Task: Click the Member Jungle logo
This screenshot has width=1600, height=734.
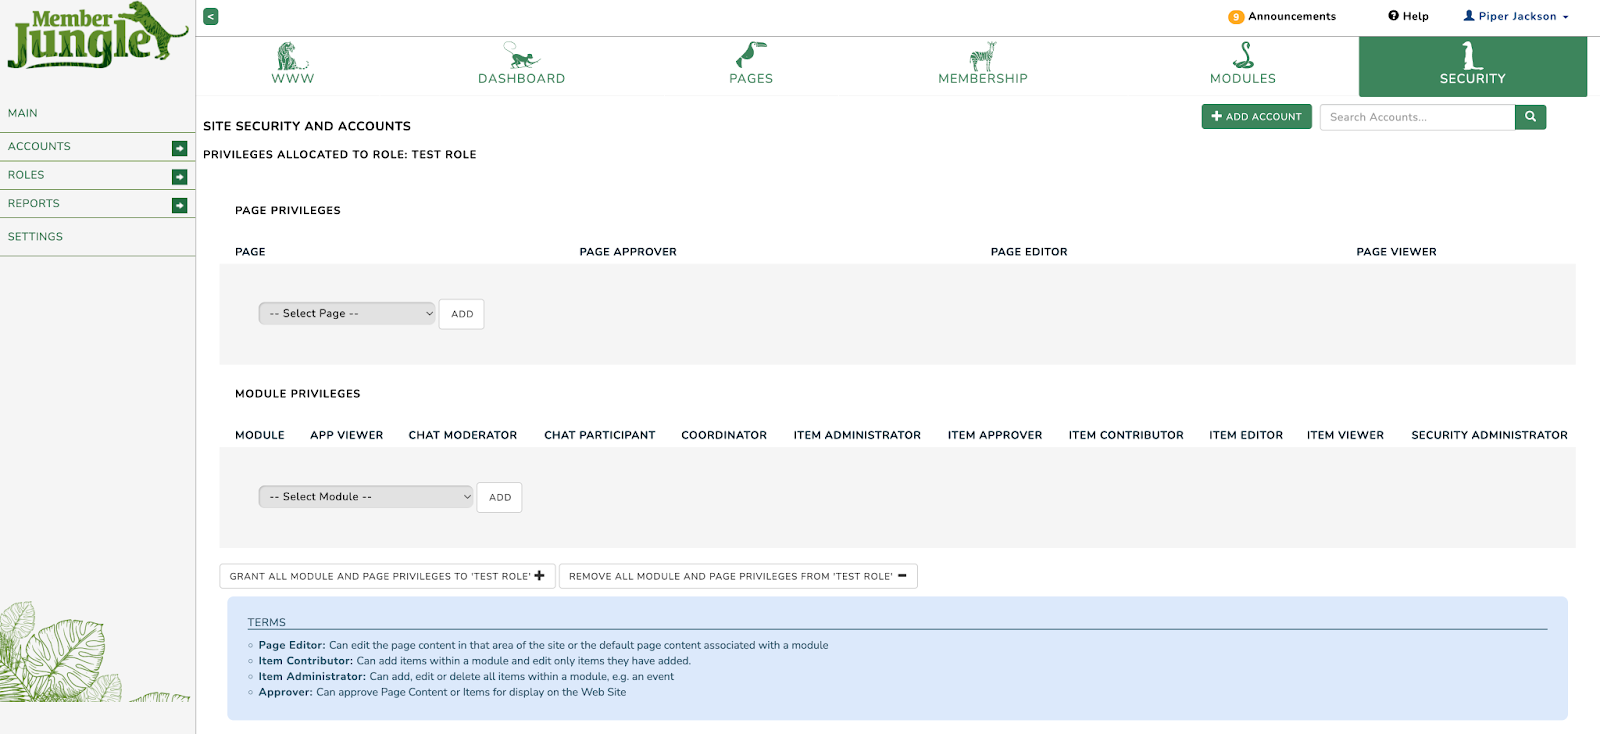Action: click(97, 36)
